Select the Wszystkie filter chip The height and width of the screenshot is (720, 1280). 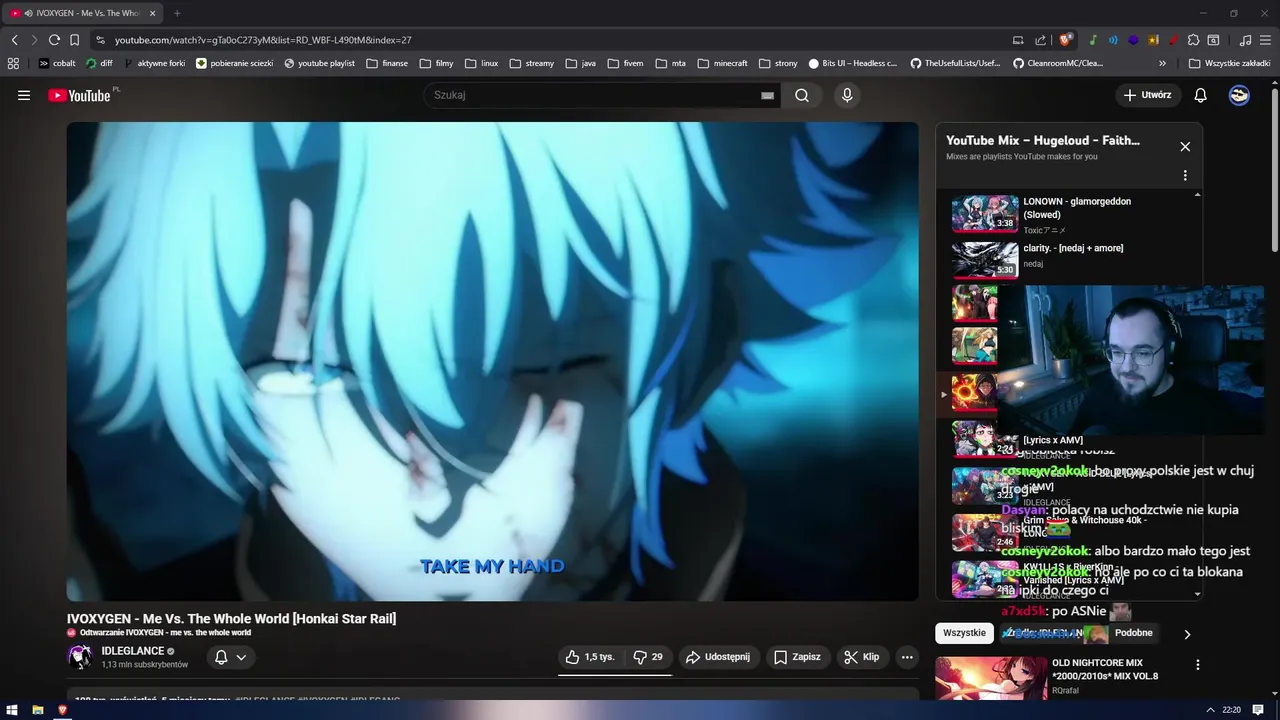coord(964,633)
